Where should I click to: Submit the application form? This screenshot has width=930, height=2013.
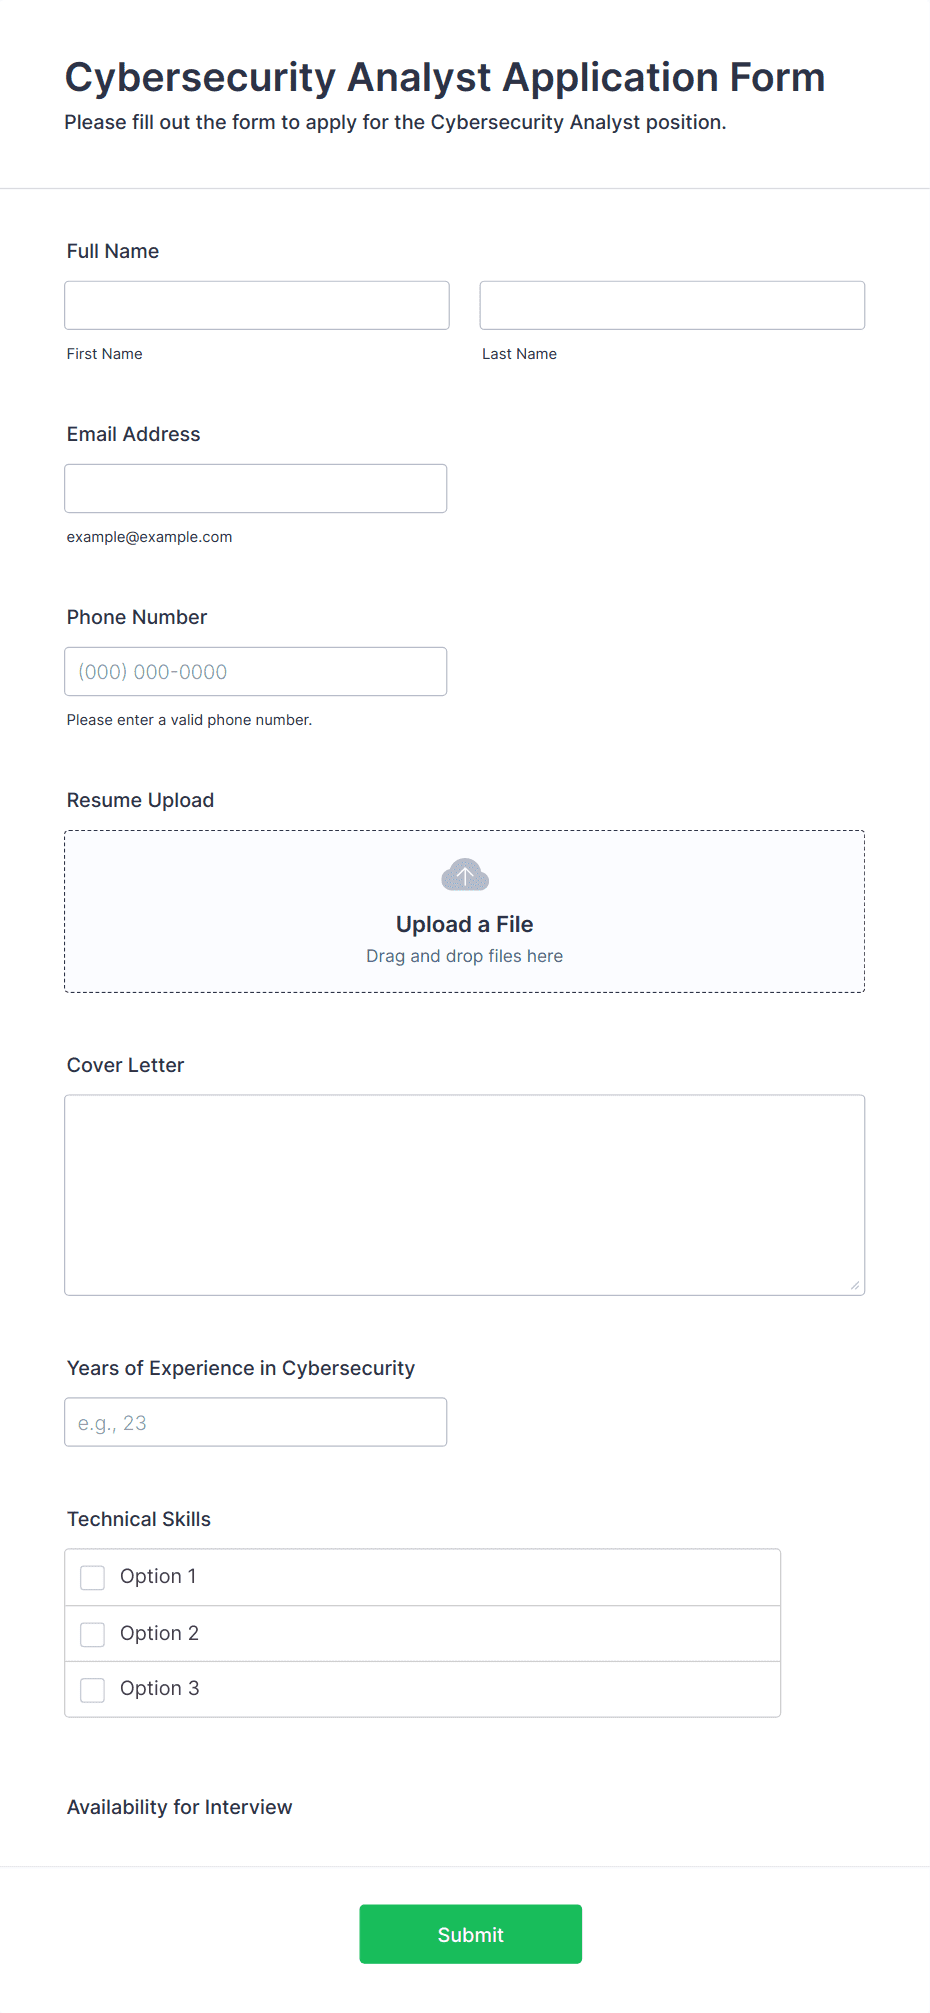[471, 1934]
